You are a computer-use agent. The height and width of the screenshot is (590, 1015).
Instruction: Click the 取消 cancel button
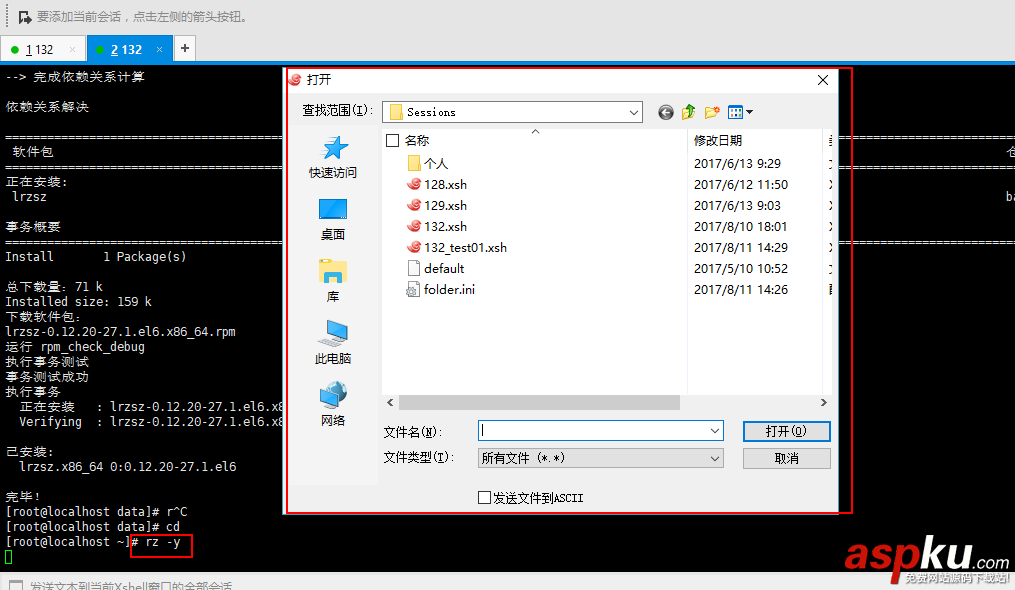[786, 459]
